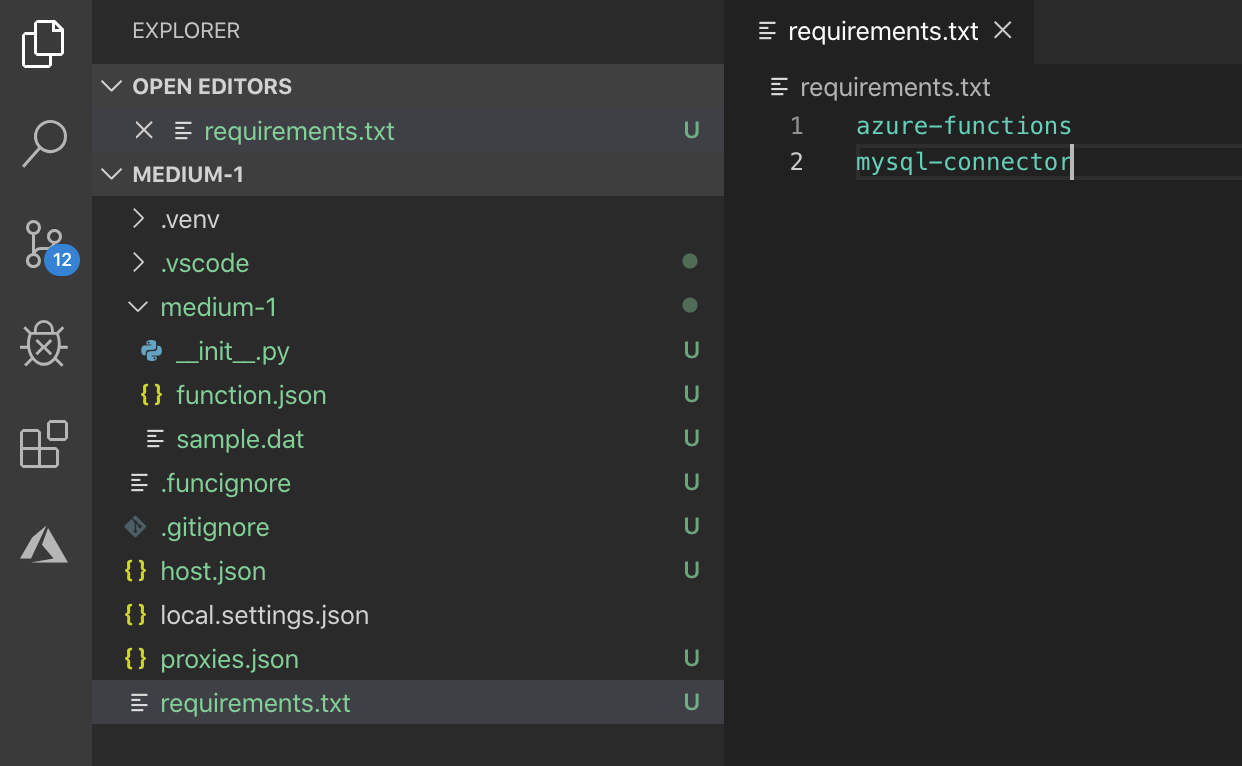The width and height of the screenshot is (1242, 766).
Task: Open the Run and Debug view
Action: (43, 344)
